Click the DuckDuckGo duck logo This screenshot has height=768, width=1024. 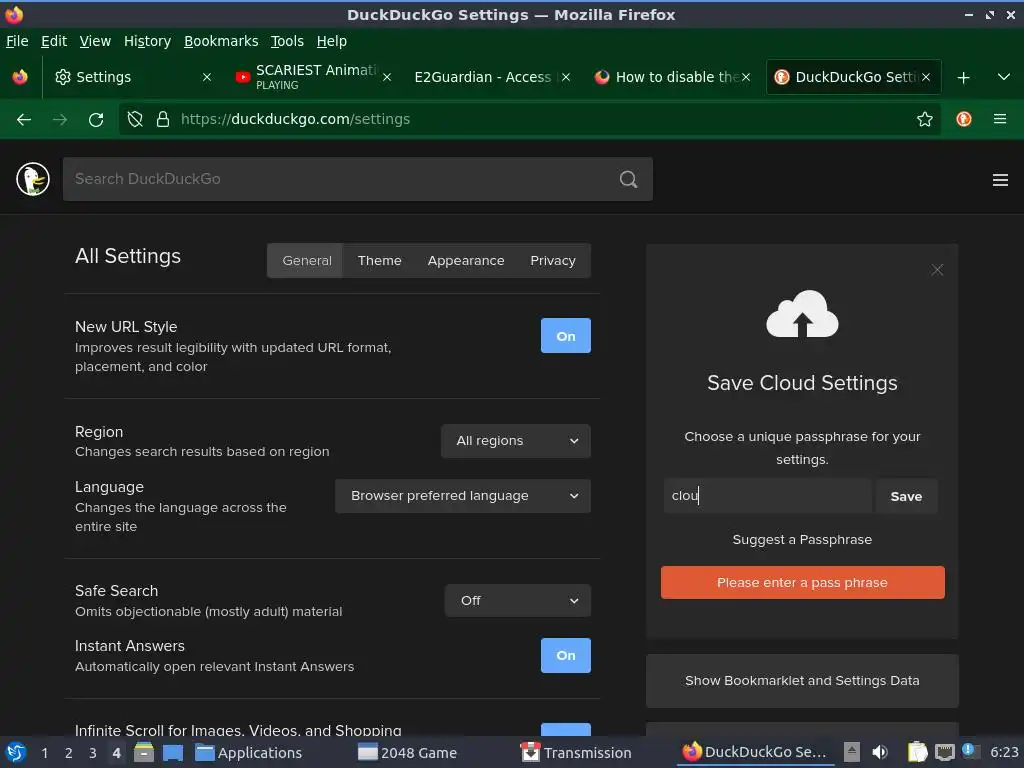pyautogui.click(x=33, y=179)
